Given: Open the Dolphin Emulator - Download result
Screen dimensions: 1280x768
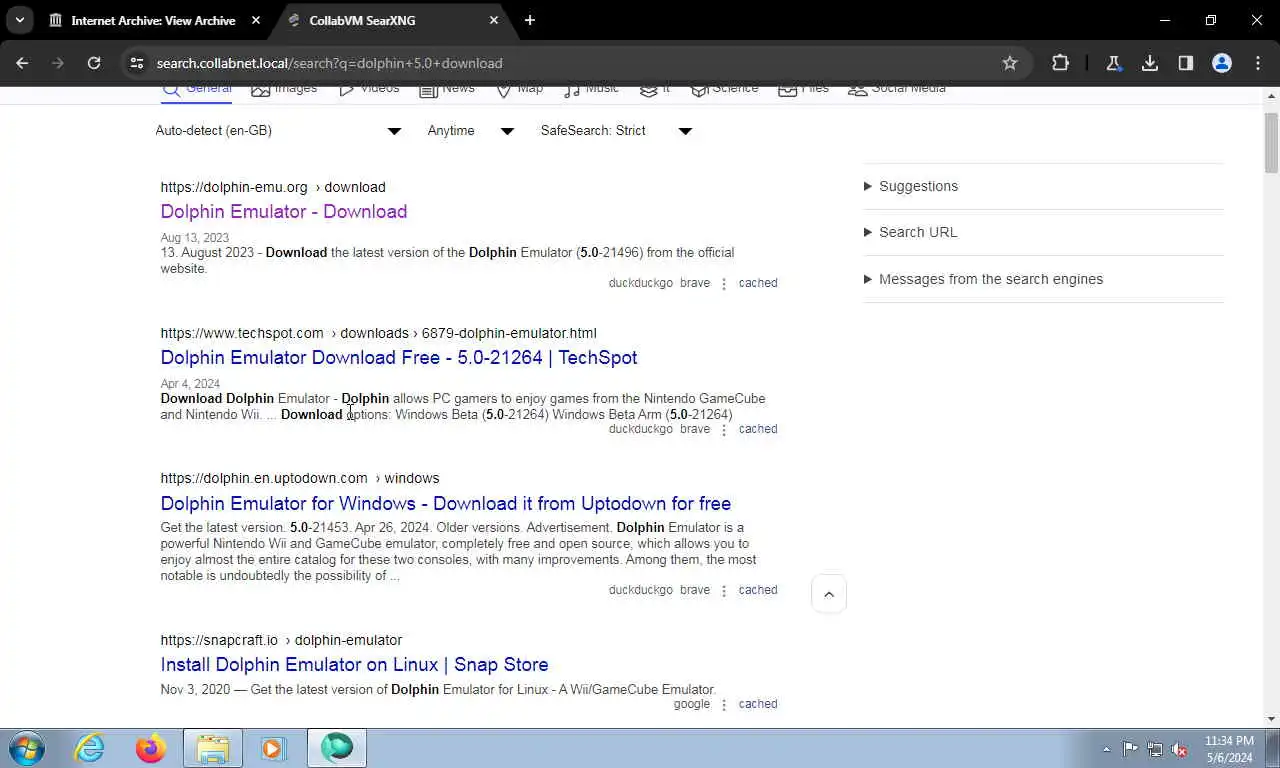Looking at the screenshot, I should [x=284, y=211].
